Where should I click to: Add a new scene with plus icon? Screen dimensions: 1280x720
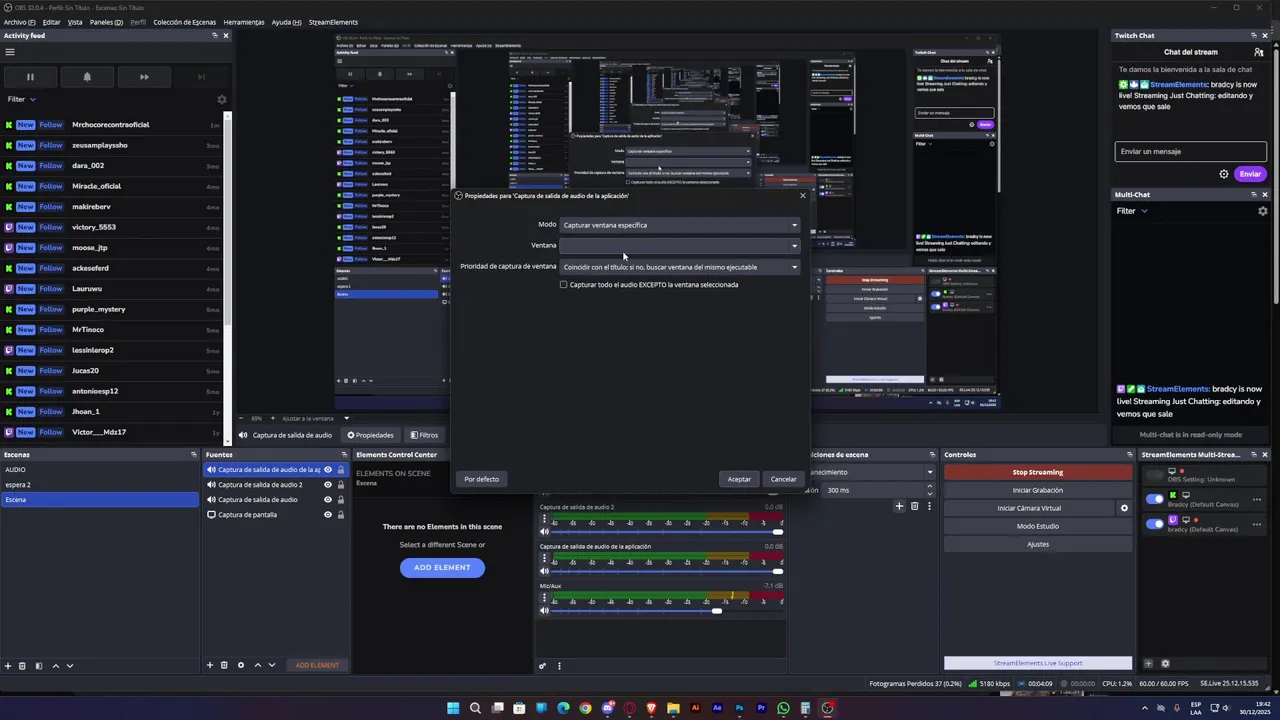click(x=8, y=666)
